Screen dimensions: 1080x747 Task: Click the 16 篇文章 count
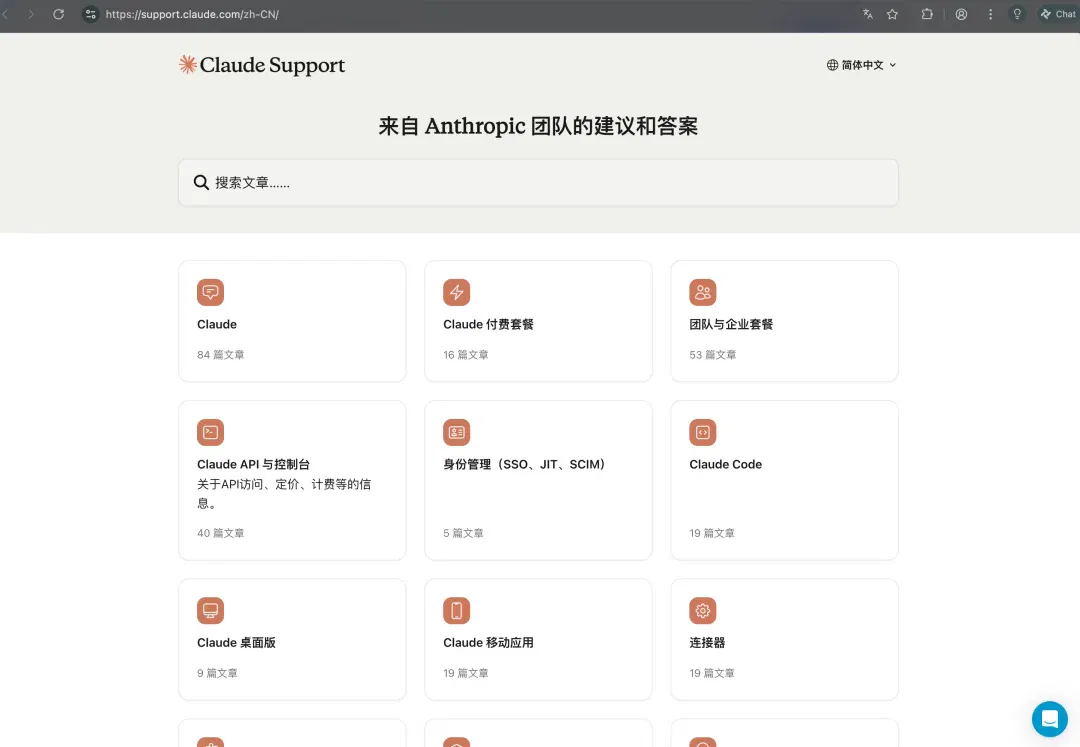(466, 355)
